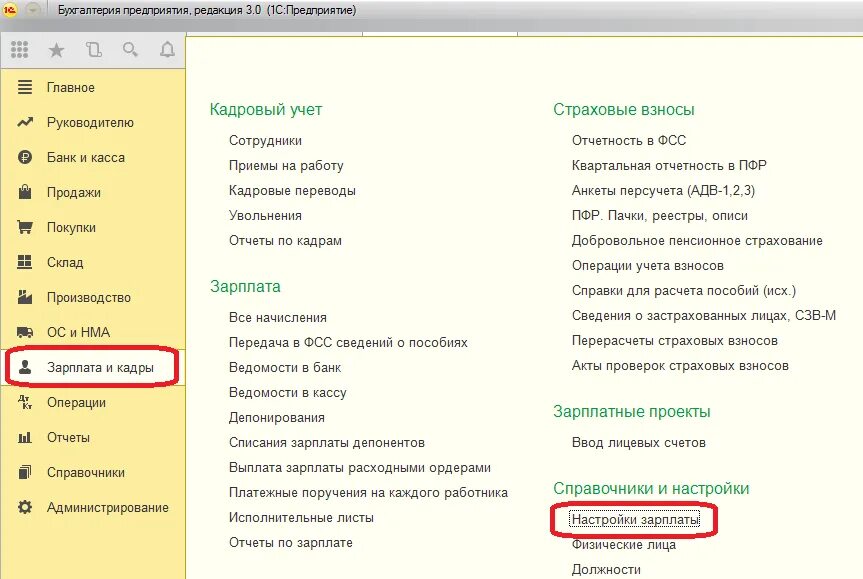Open the search magnifier icon
Screen dimensions: 863x579
[x=130, y=50]
